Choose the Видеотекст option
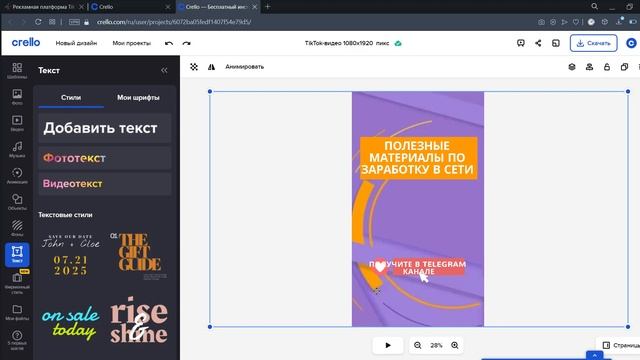Image resolution: width=640 pixels, height=360 pixels. (105, 184)
